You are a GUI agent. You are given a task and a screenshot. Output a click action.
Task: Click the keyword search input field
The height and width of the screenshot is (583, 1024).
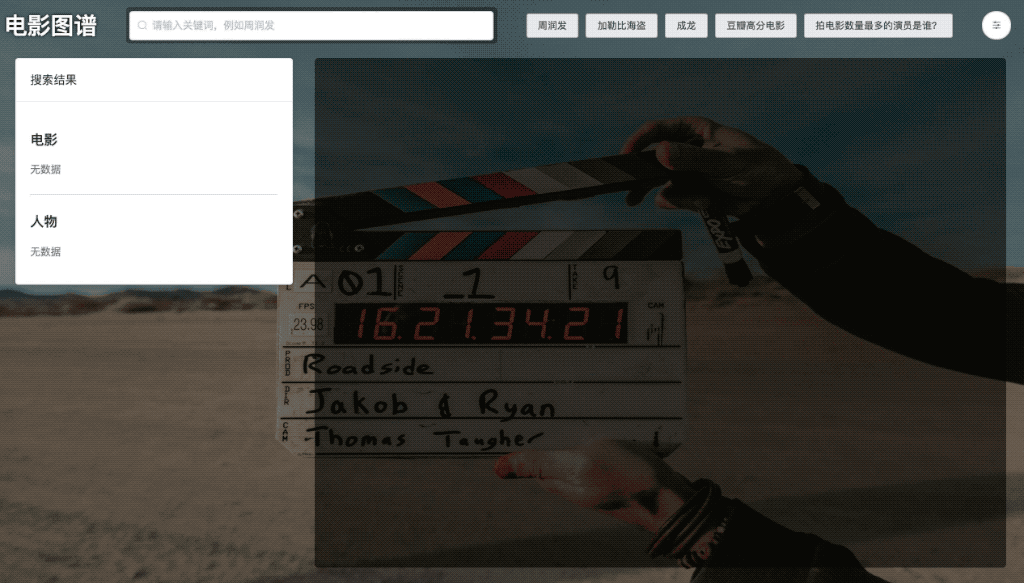[311, 25]
